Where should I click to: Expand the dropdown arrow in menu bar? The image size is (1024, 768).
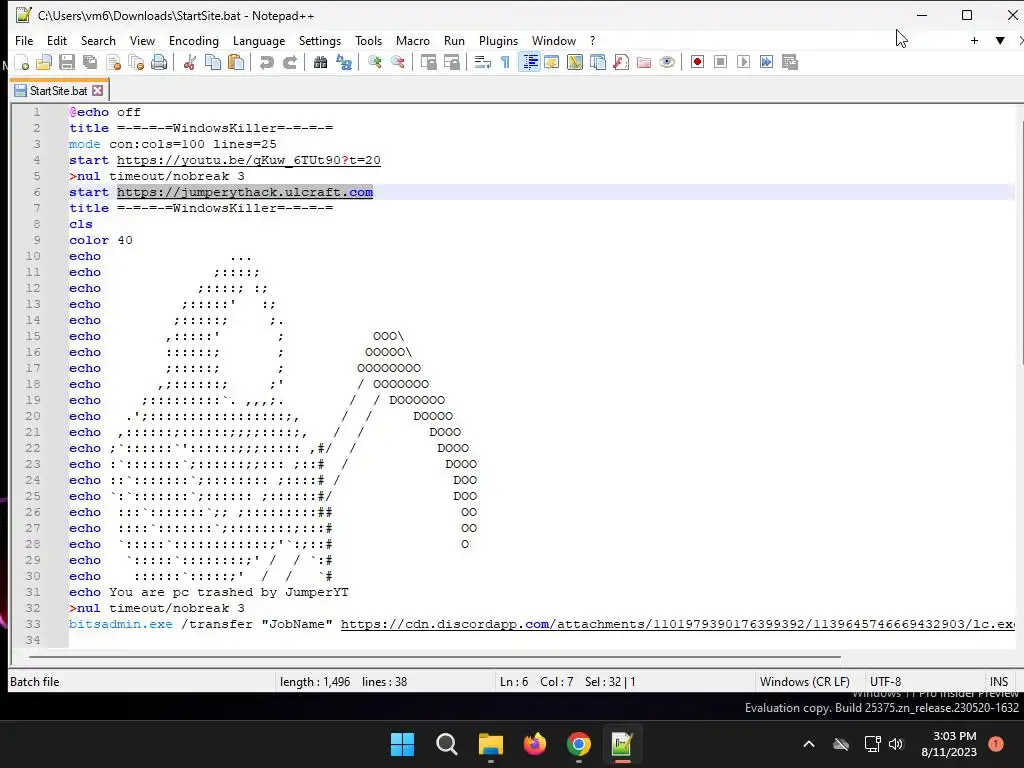(1000, 40)
